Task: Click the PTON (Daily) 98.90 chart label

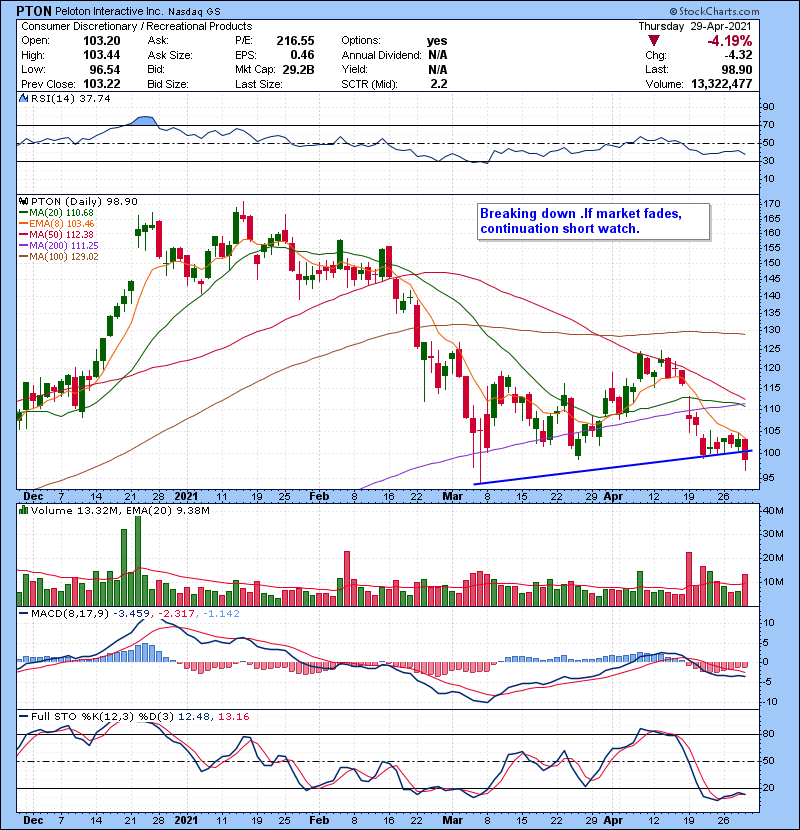Action: click(x=84, y=201)
